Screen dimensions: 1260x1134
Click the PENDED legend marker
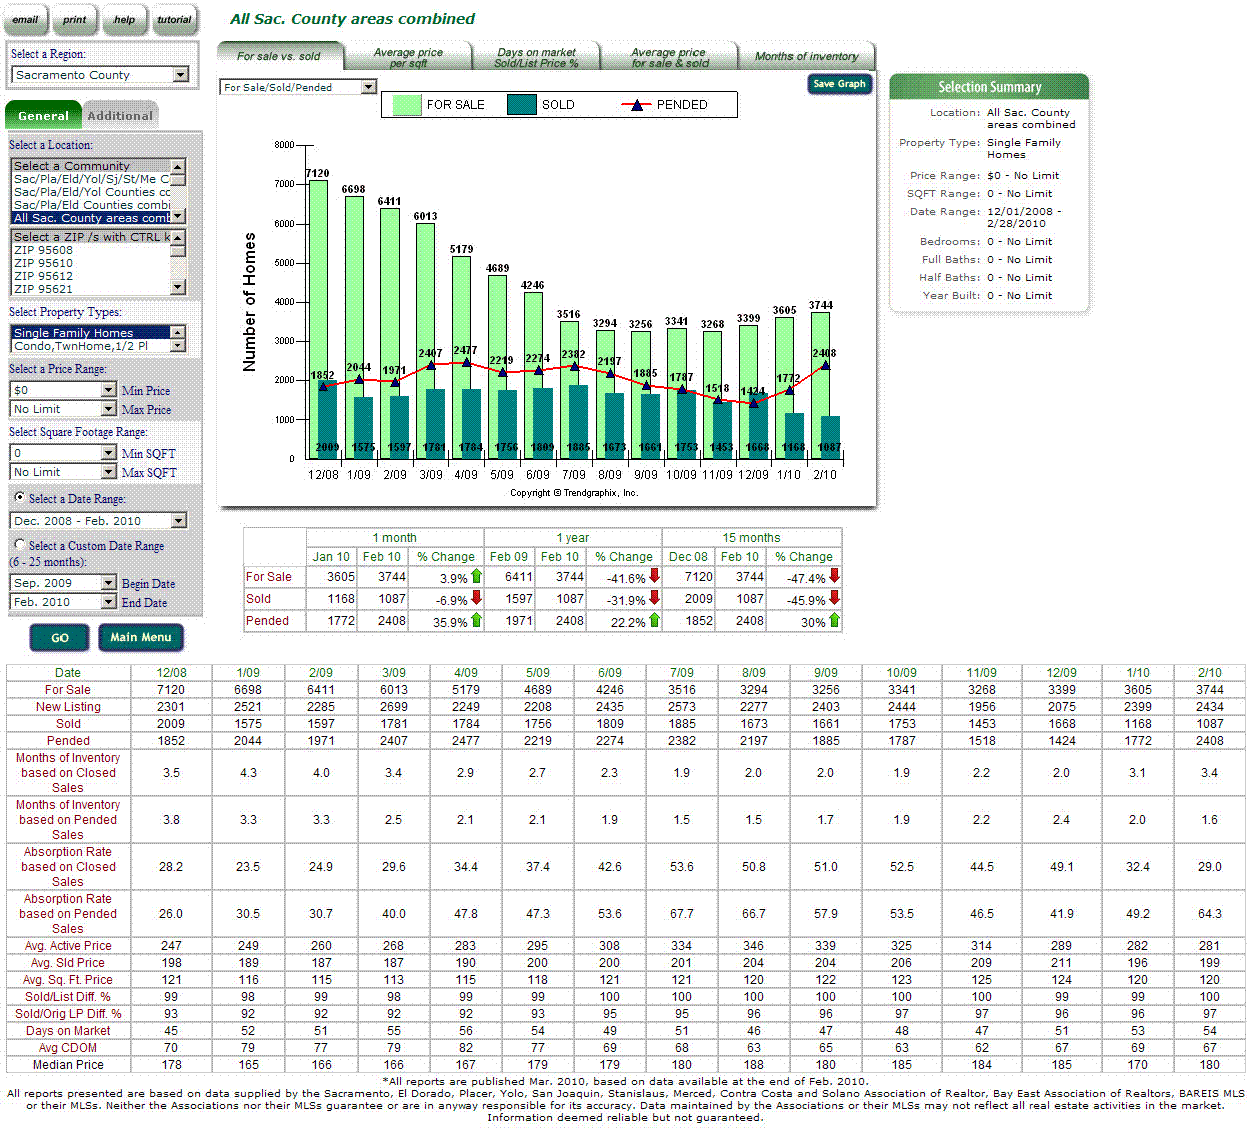pyautogui.click(x=636, y=105)
